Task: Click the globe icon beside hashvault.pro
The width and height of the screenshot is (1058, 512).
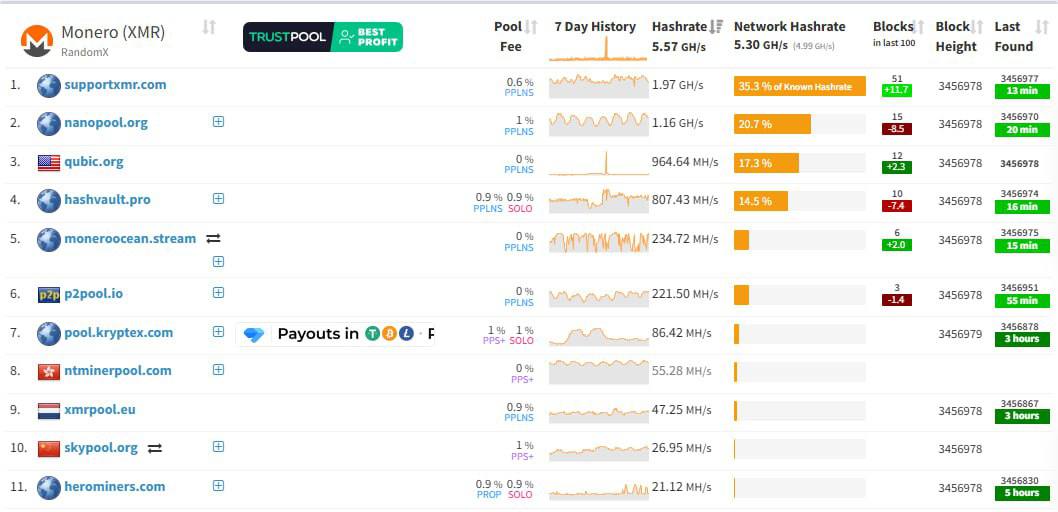Action: click(x=49, y=200)
